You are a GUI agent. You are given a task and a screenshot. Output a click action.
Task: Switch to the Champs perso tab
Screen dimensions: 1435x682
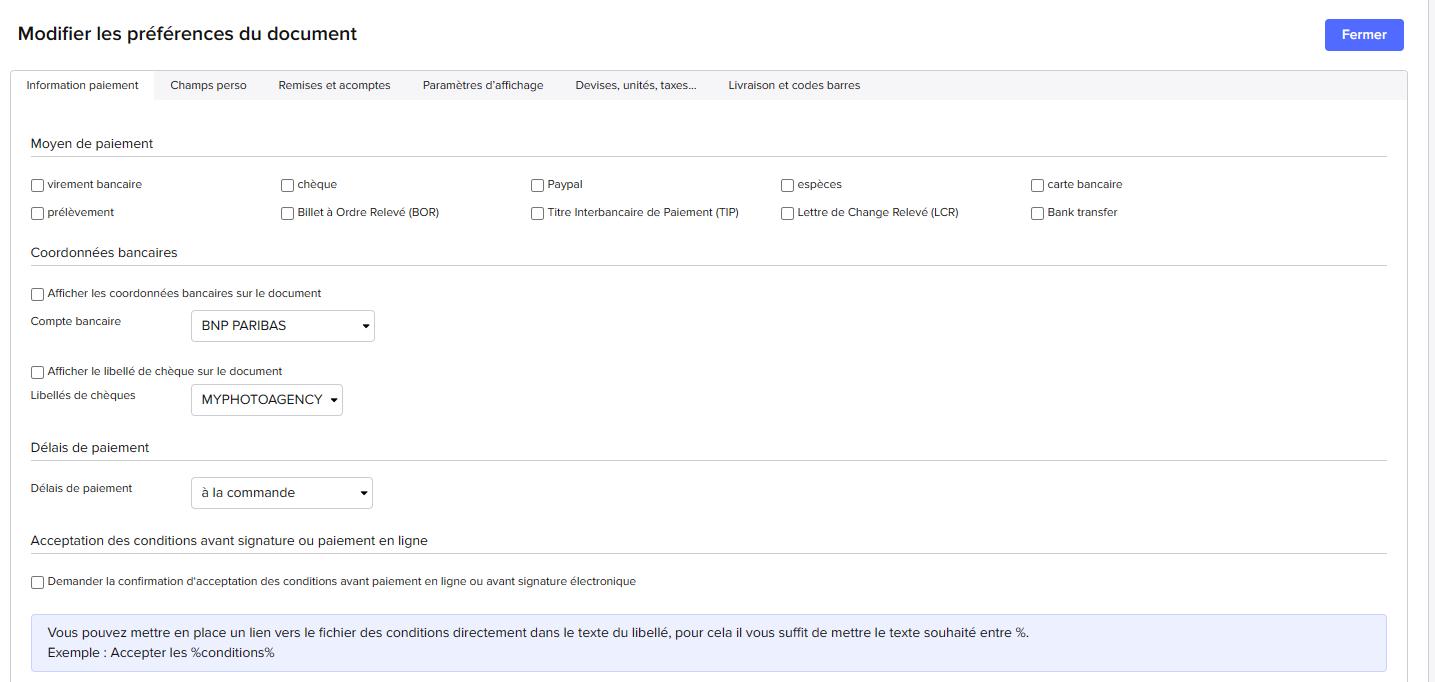(208, 86)
